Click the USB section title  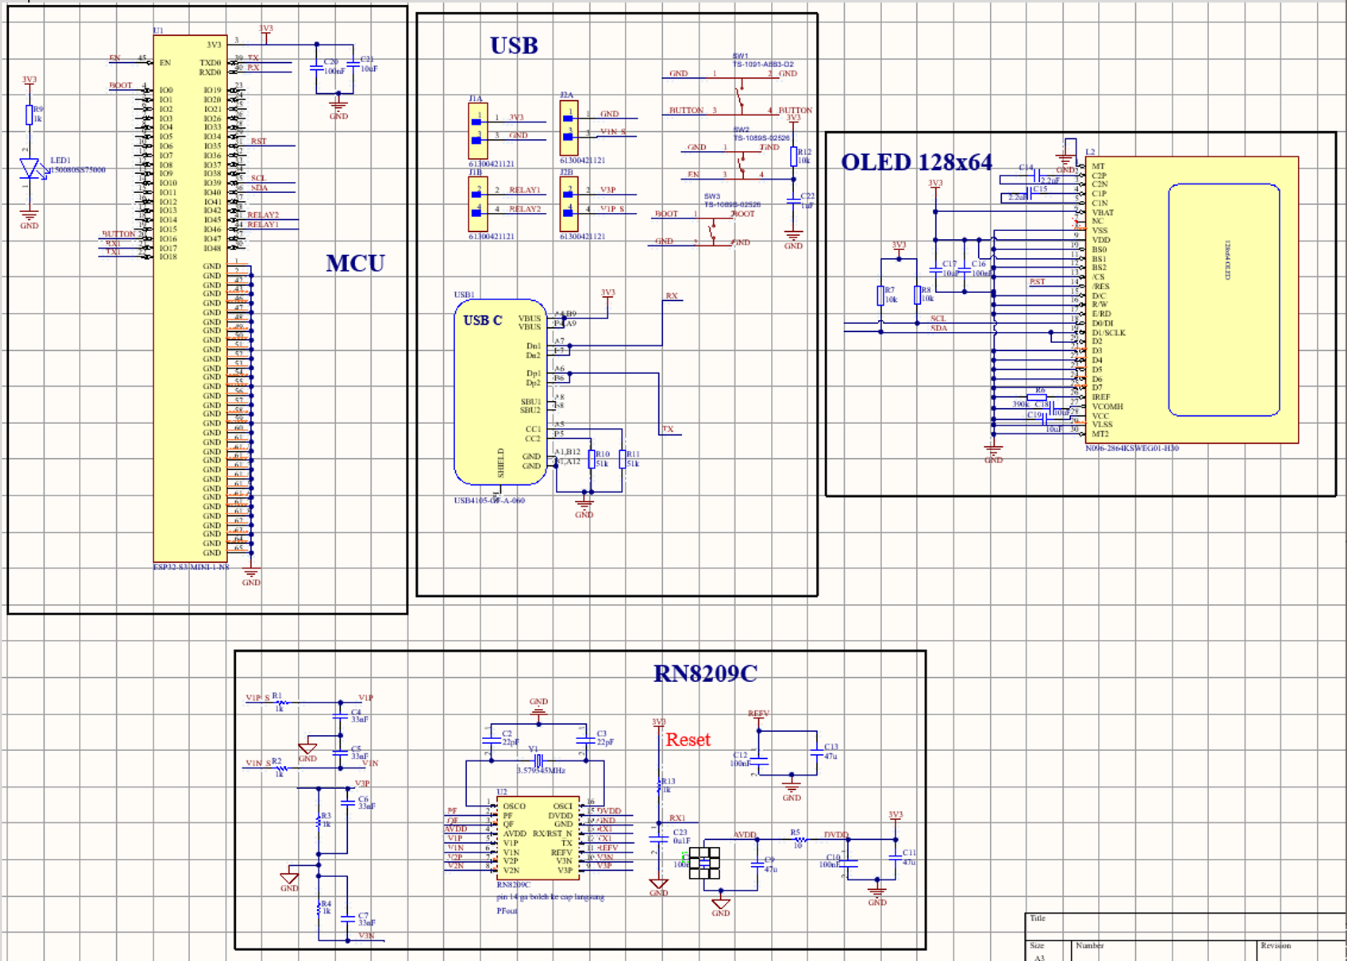pyautogui.click(x=514, y=45)
